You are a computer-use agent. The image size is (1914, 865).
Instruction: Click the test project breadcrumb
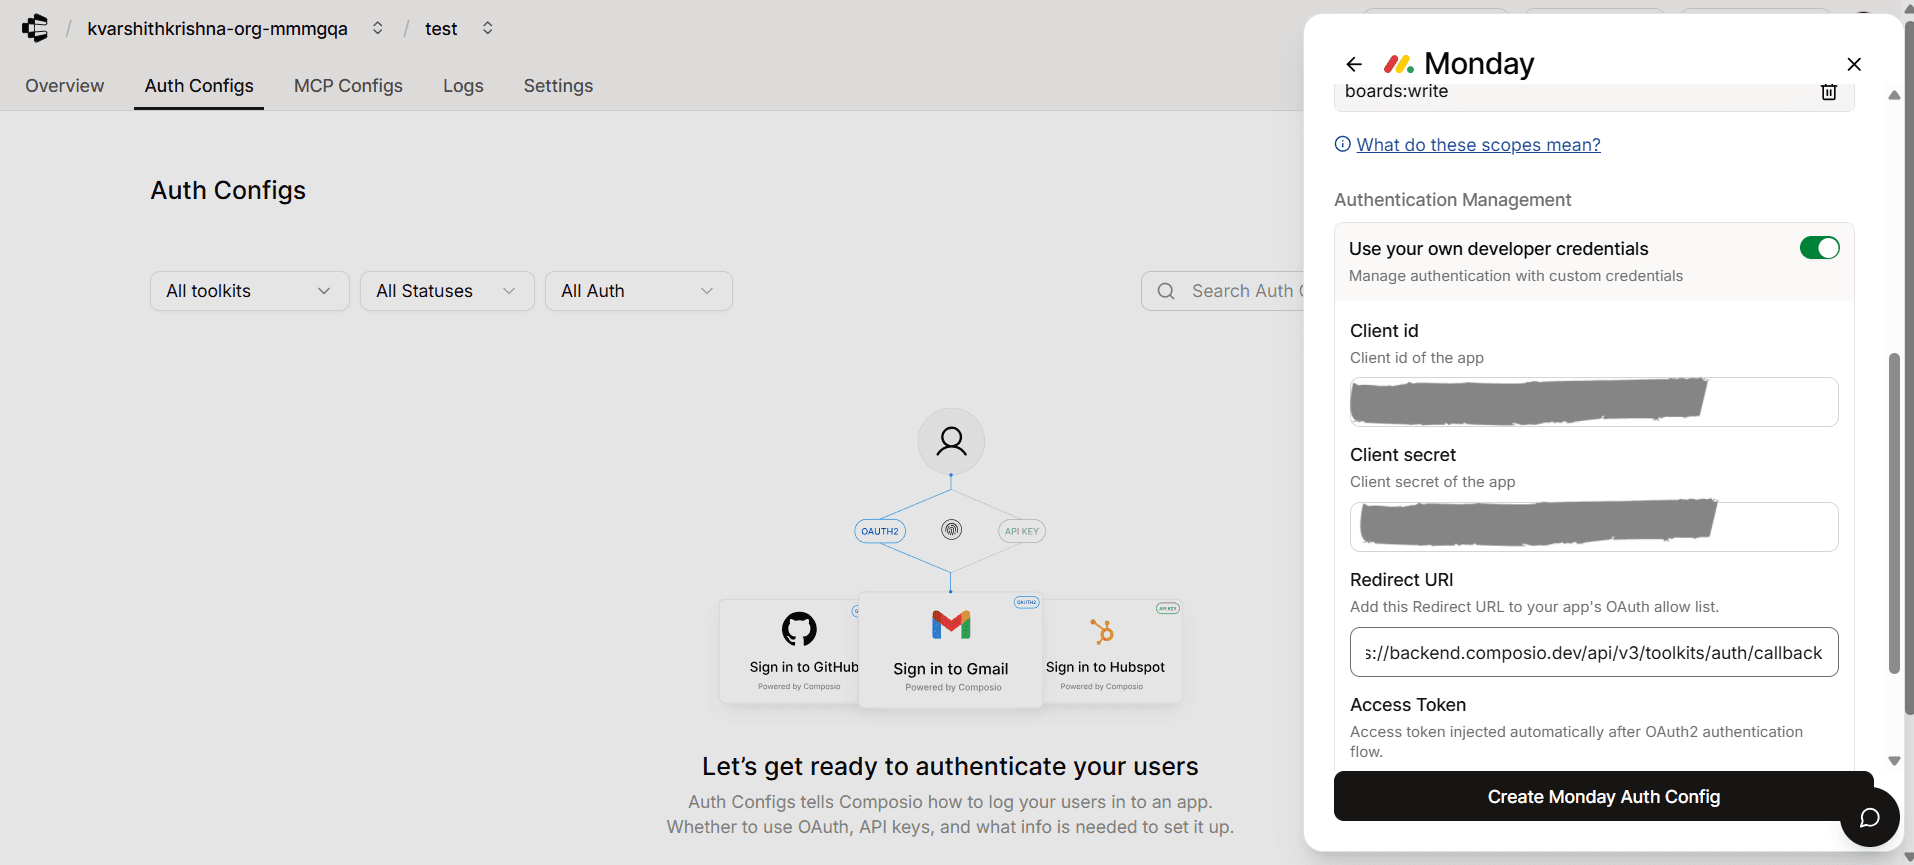pos(441,29)
